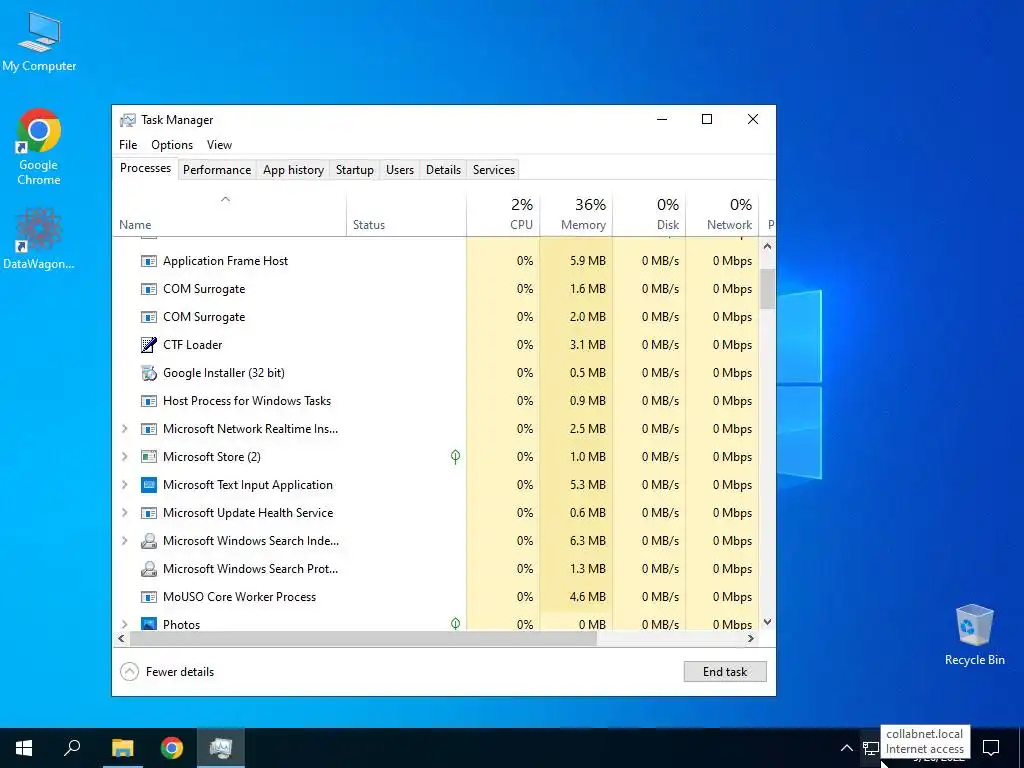Click the Task Manager title bar icon
Viewport: 1024px width, 768px height.
[128, 120]
